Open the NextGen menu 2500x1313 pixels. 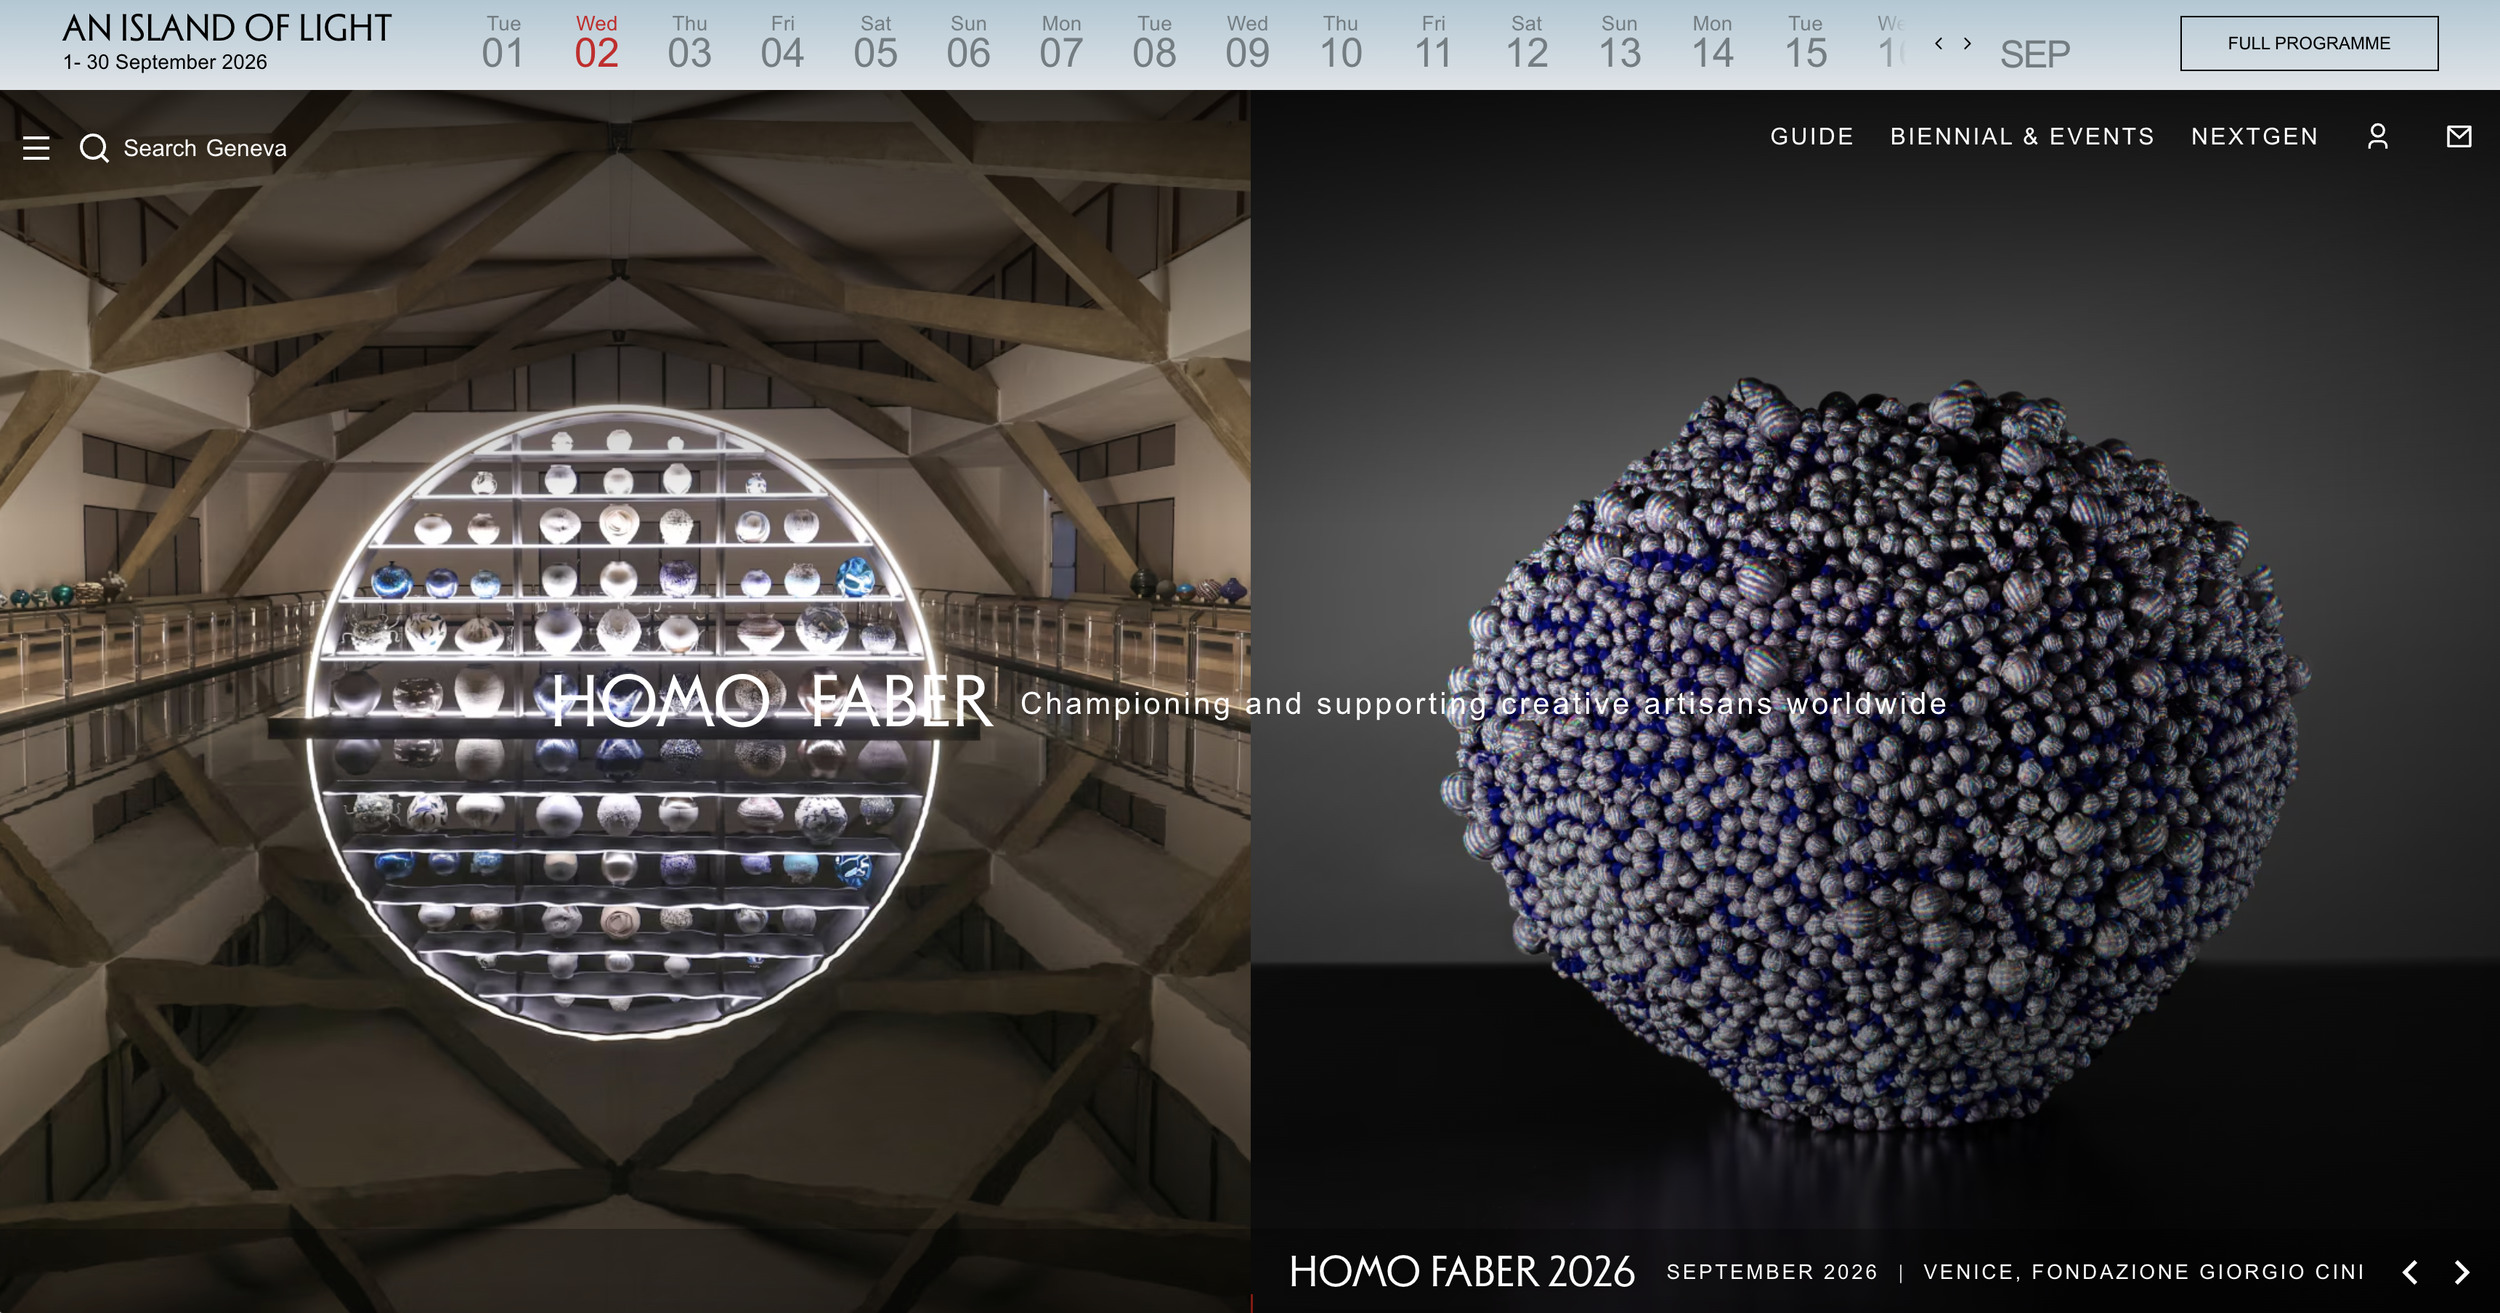point(2254,137)
